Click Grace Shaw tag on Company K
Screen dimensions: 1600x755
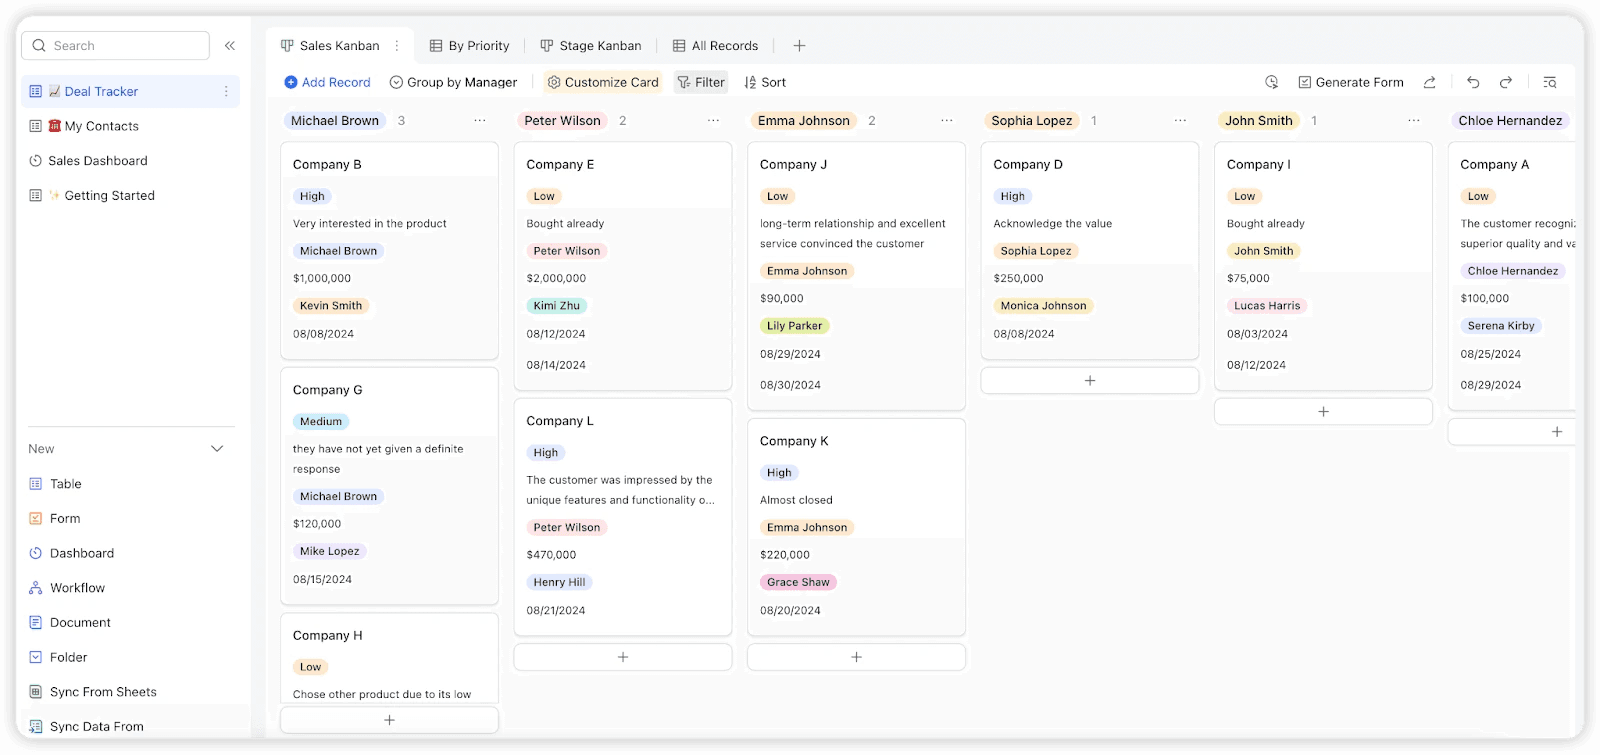[x=798, y=582]
